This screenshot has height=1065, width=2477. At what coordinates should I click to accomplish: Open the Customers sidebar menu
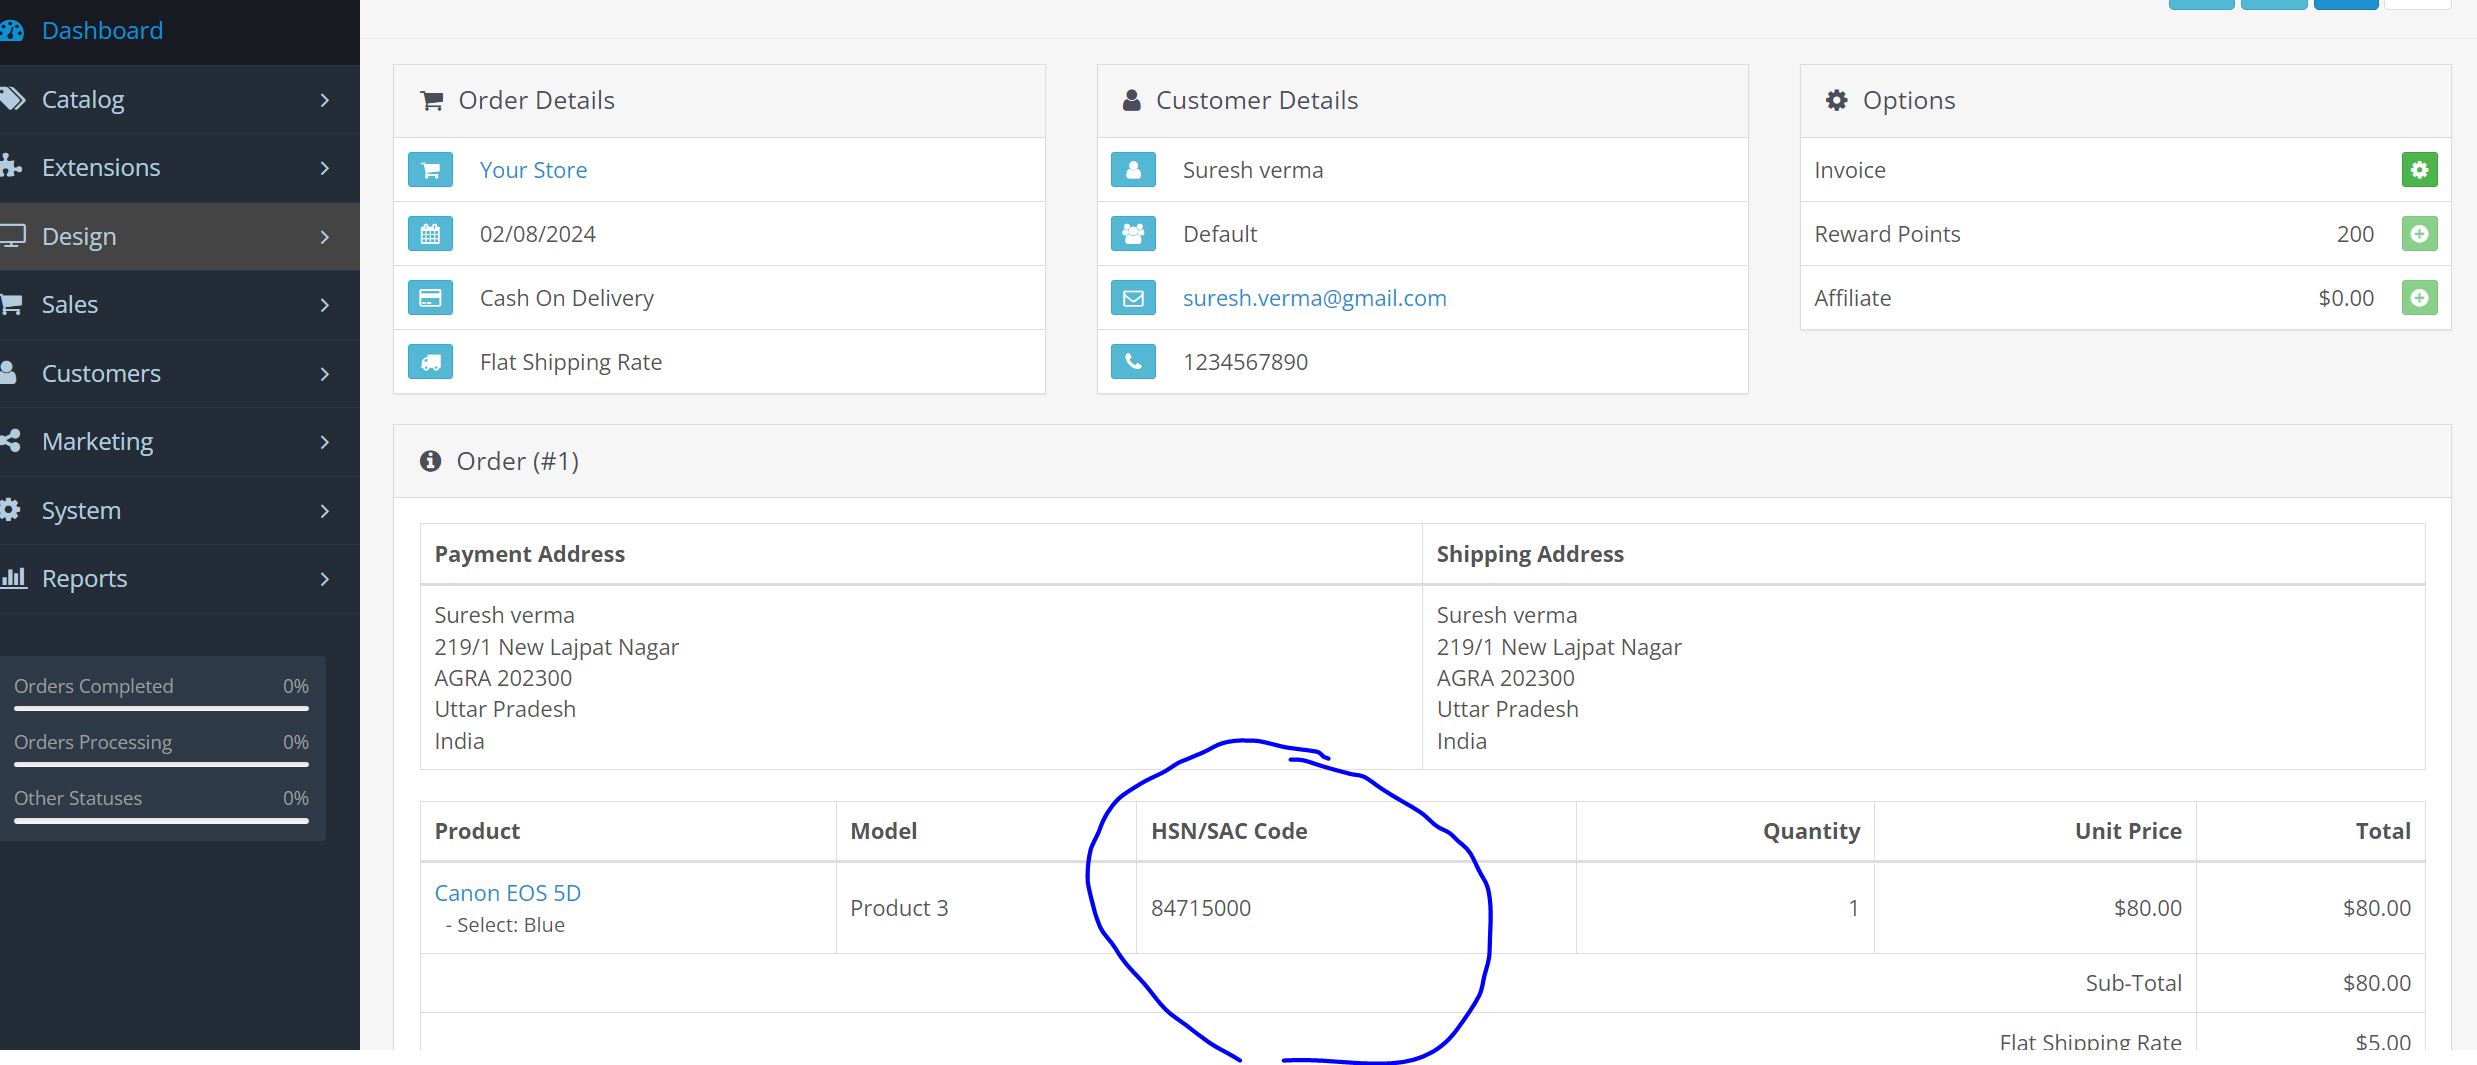tap(101, 374)
